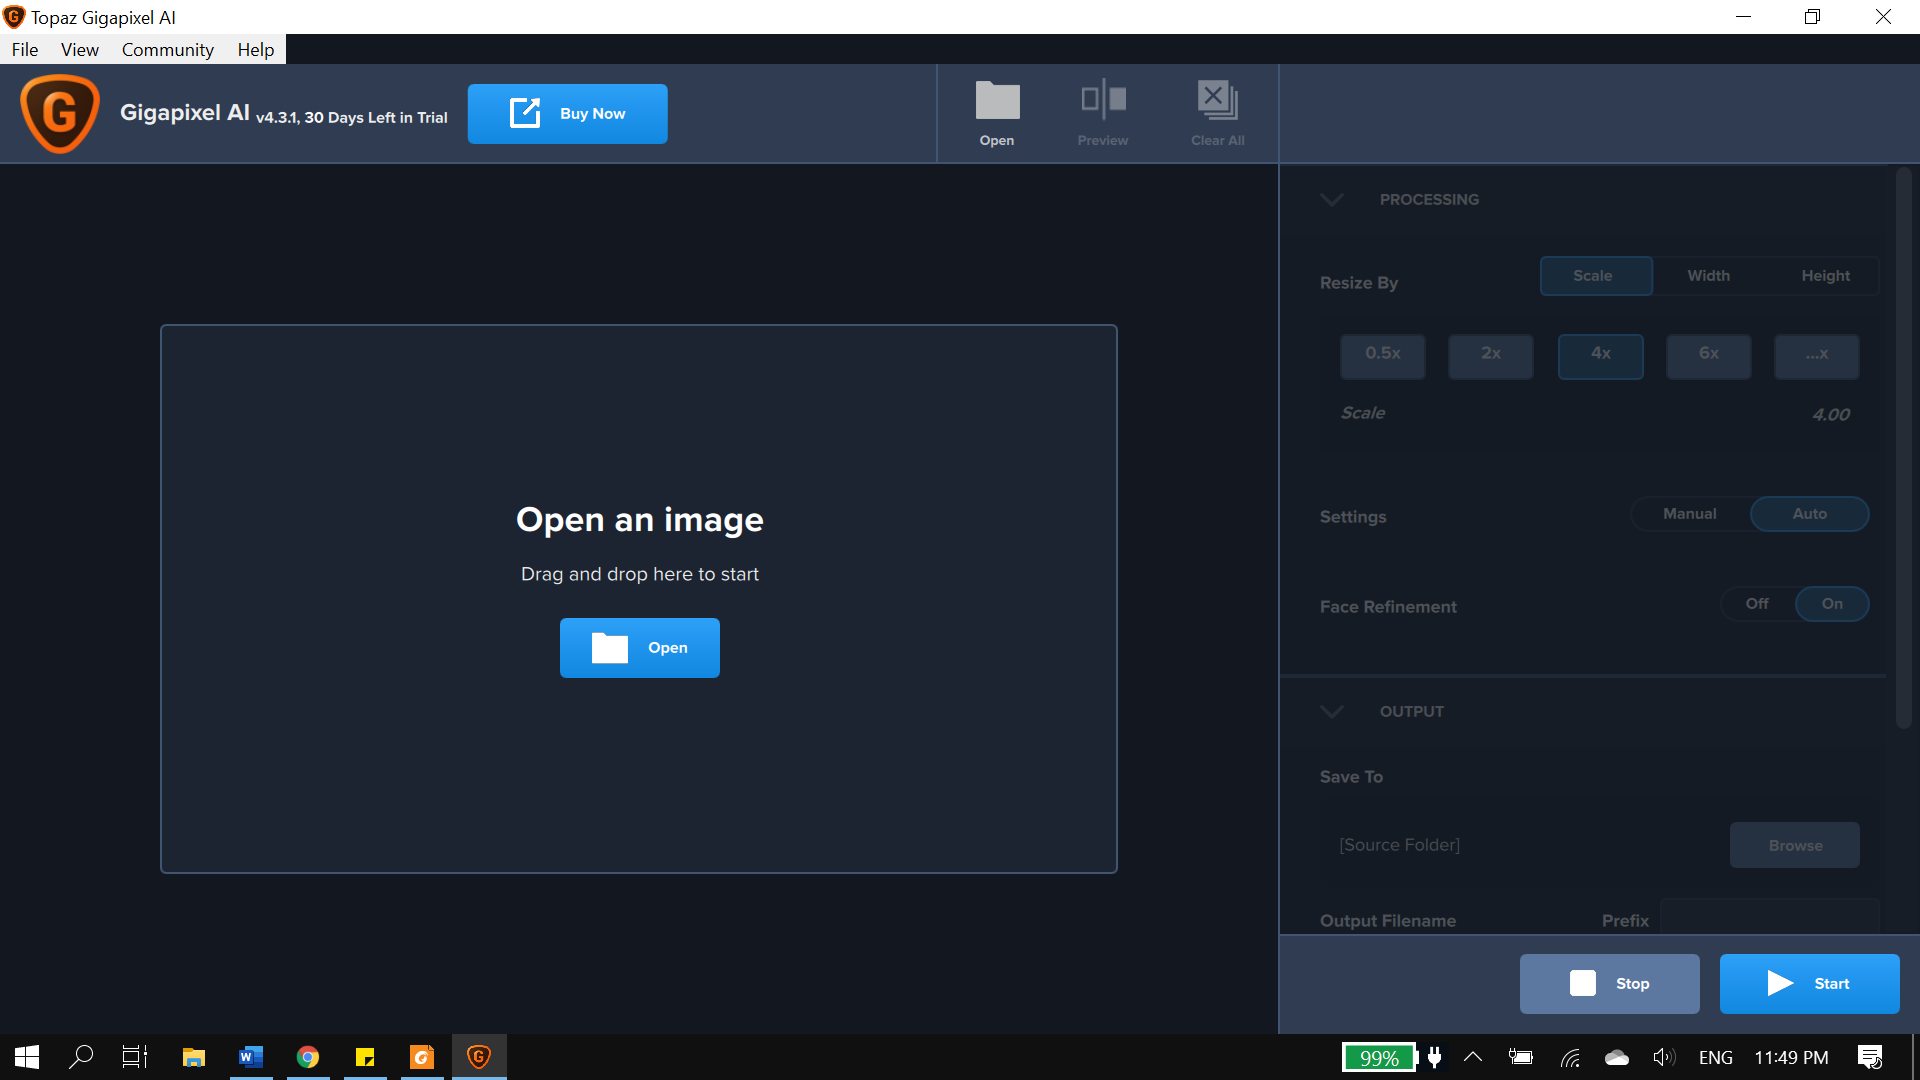Switch to Google Chrome in taskbar
Viewport: 1920px width, 1080px height.
308,1057
